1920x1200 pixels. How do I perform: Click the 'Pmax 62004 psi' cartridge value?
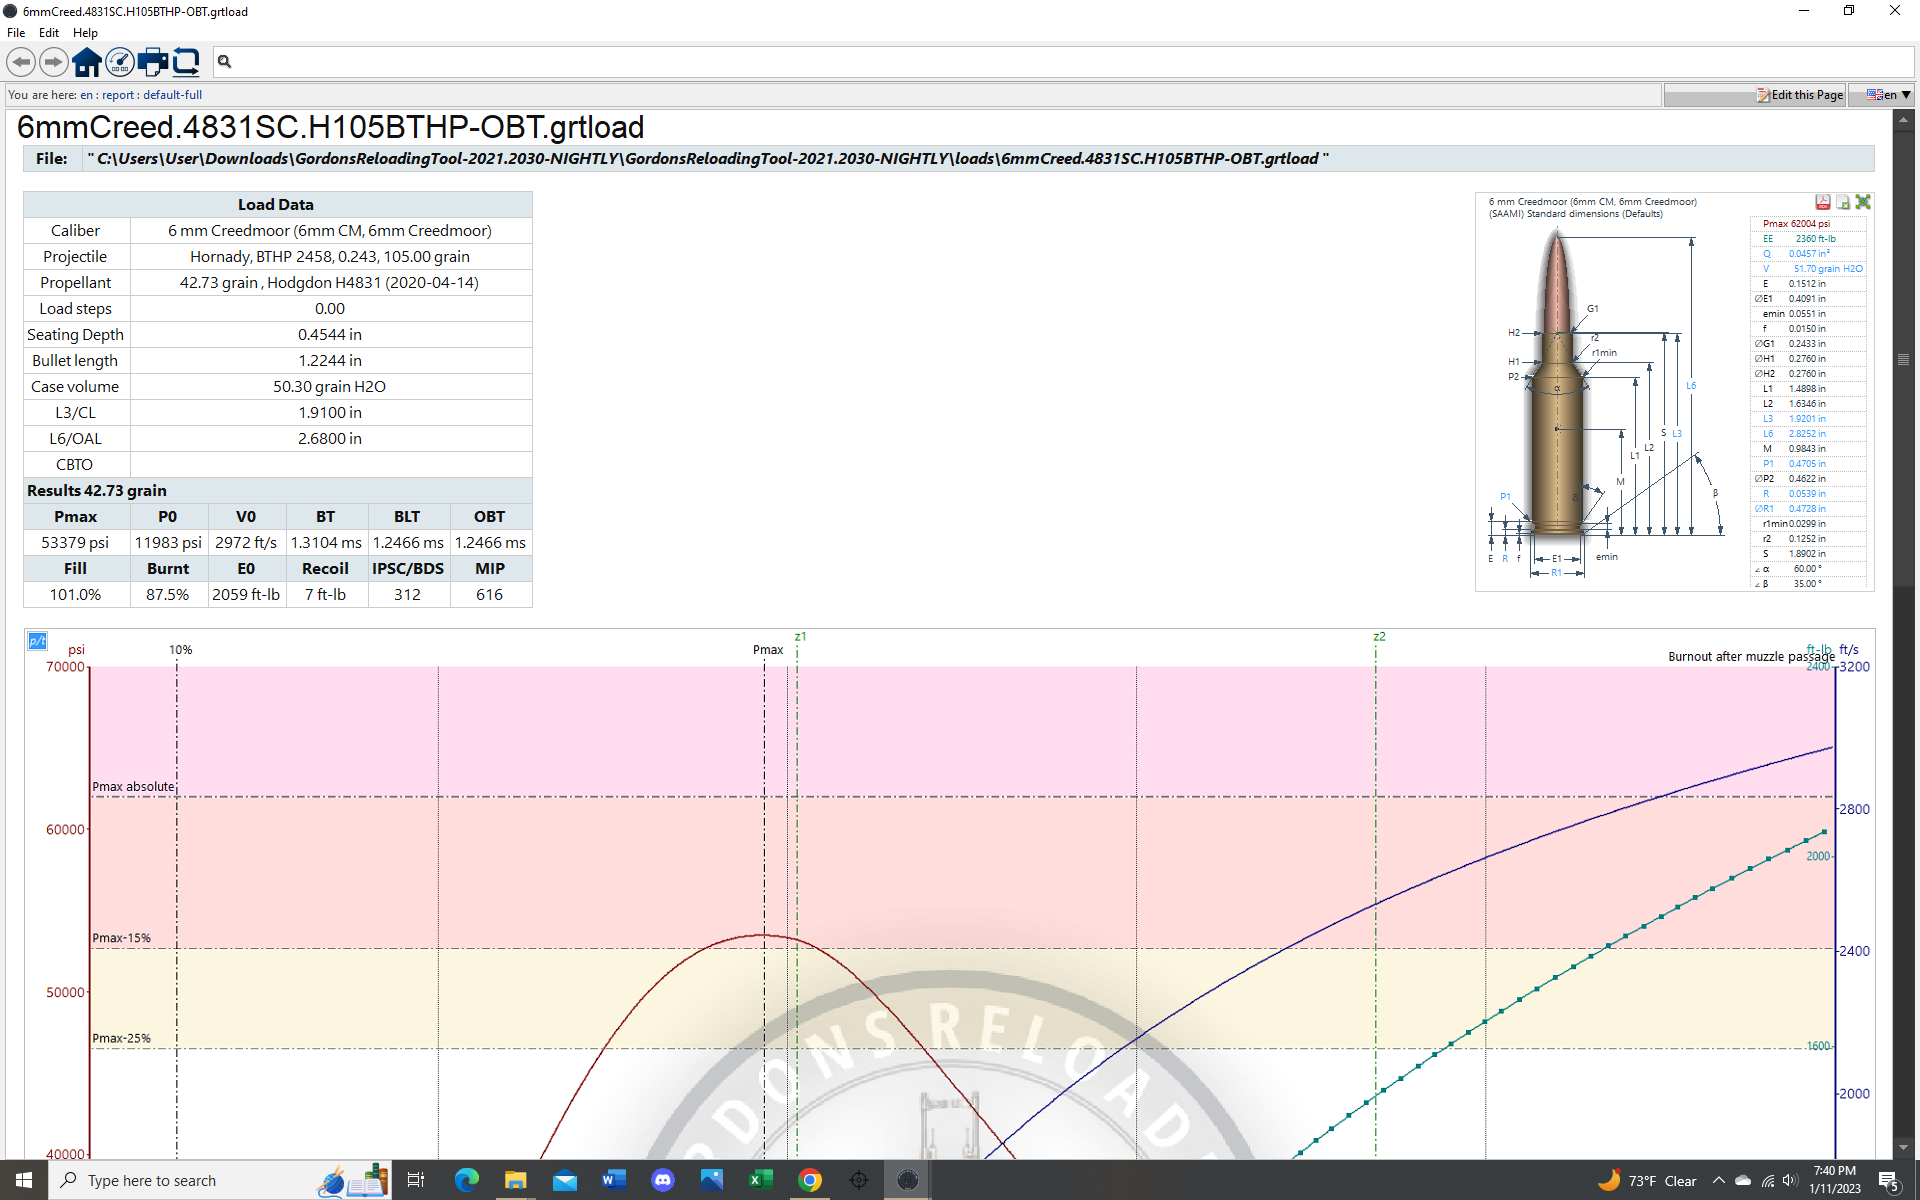click(x=1796, y=224)
